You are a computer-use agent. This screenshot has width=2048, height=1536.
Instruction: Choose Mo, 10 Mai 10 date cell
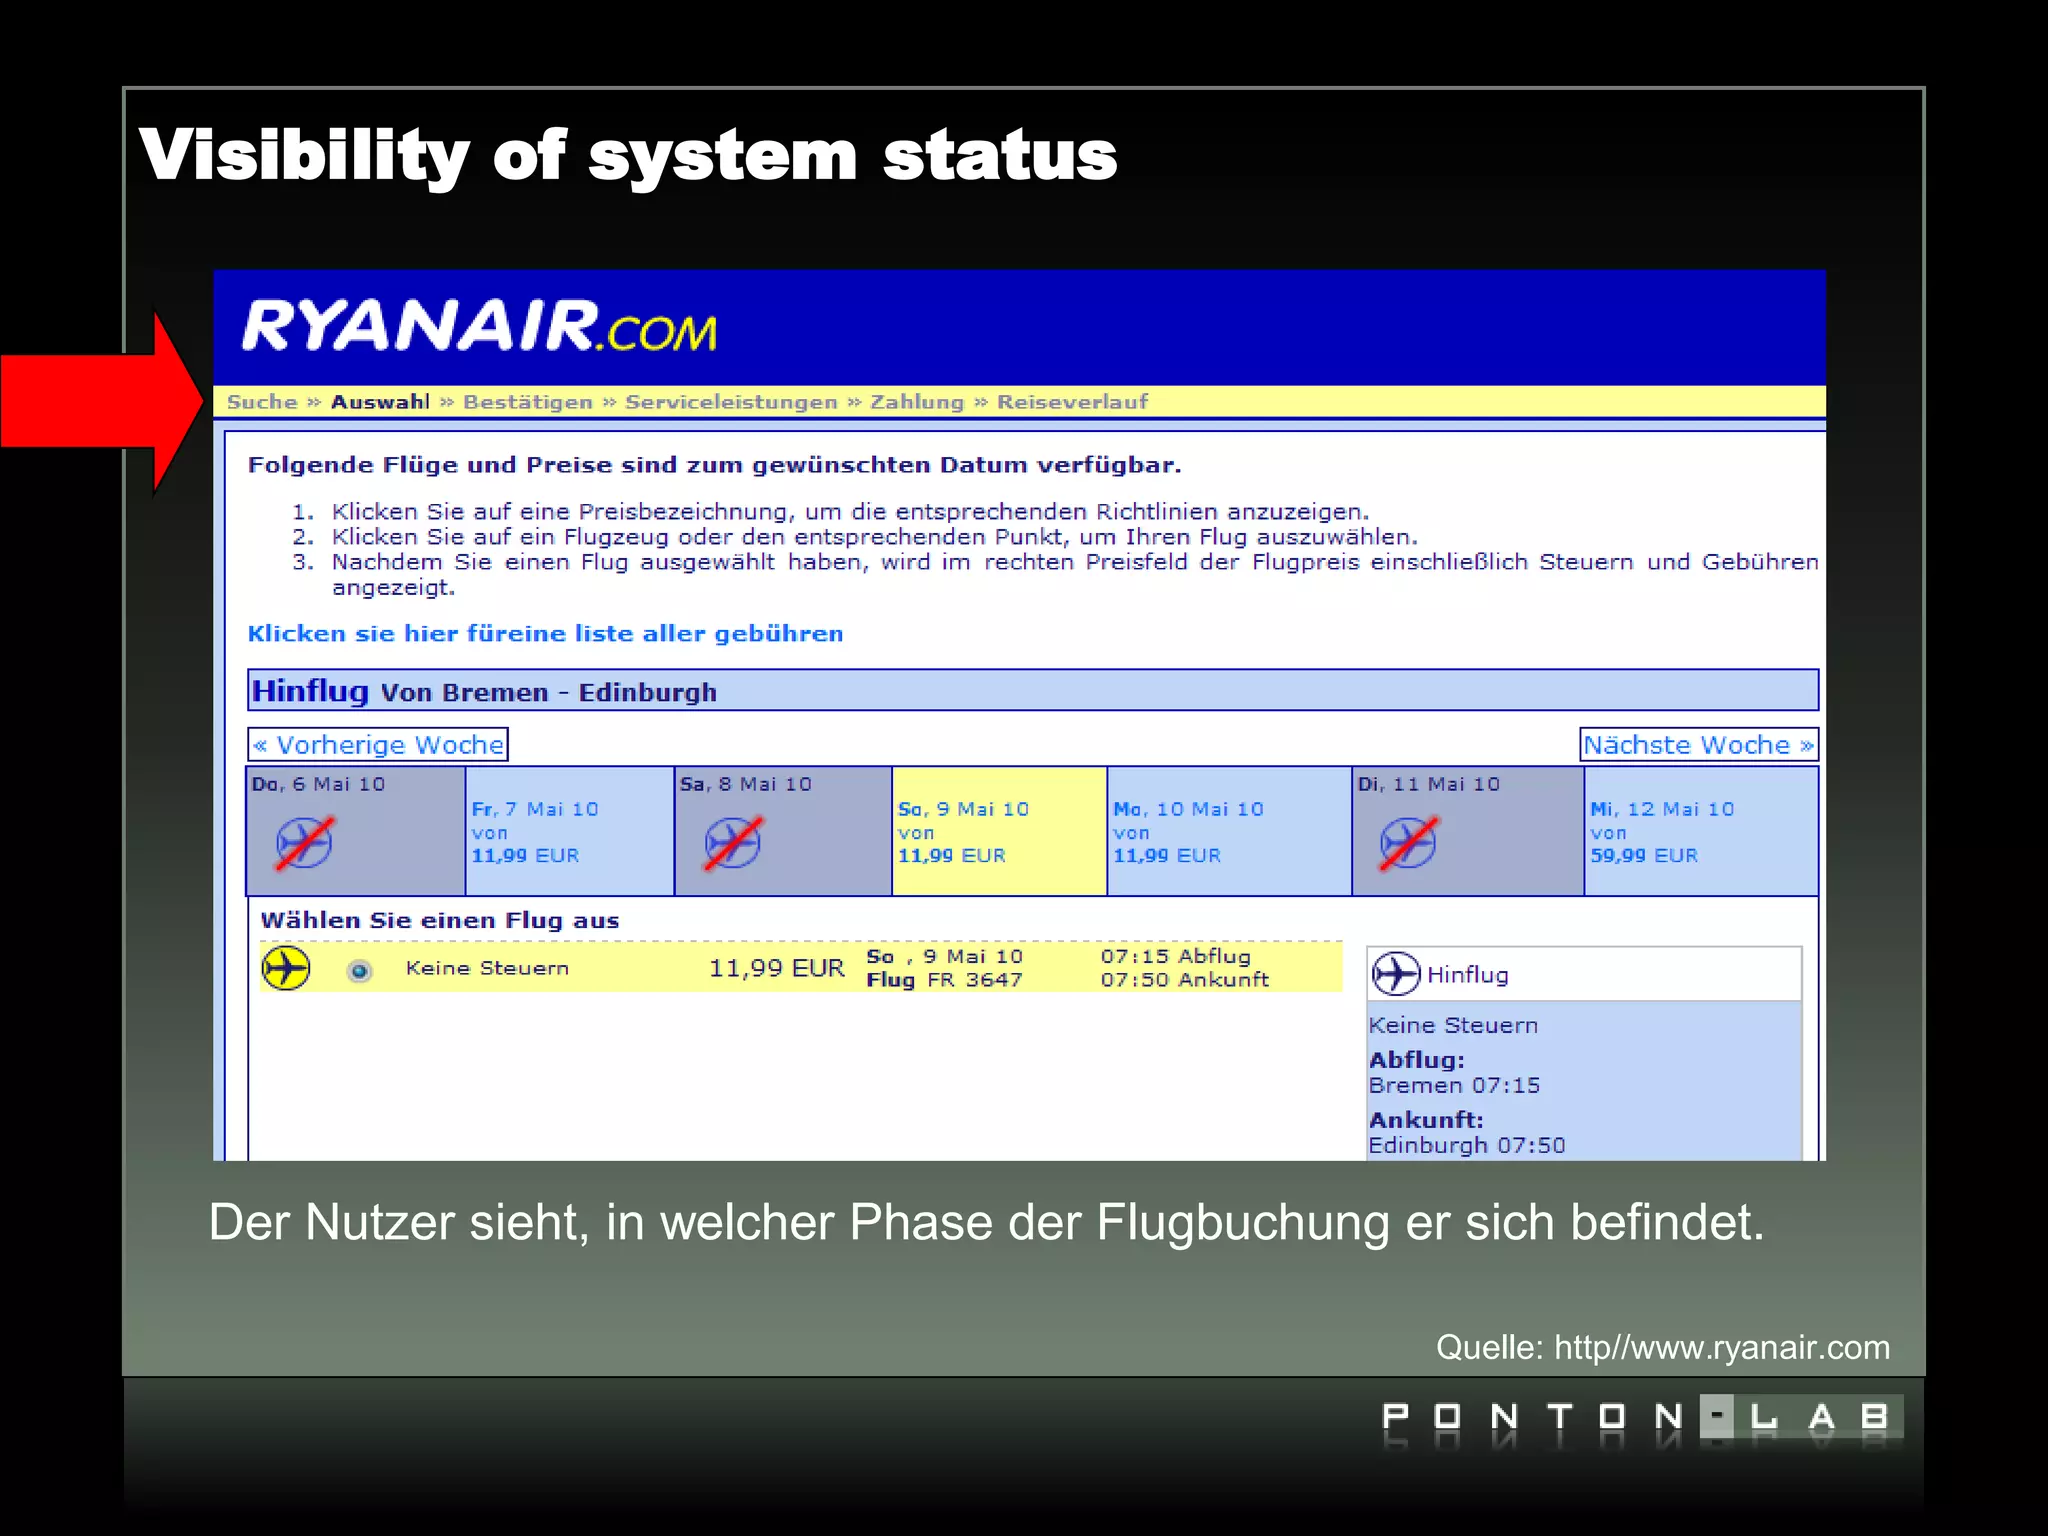(x=1229, y=831)
